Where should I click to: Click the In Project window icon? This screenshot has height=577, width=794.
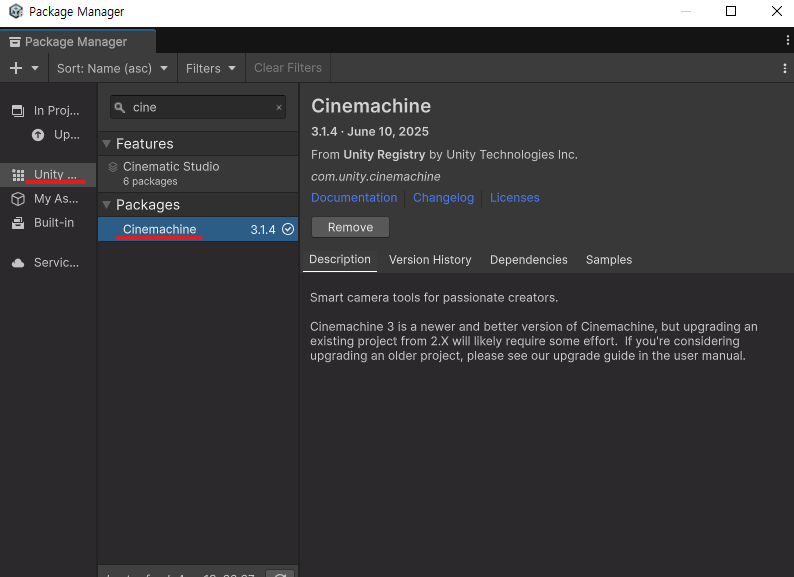tap(18, 110)
